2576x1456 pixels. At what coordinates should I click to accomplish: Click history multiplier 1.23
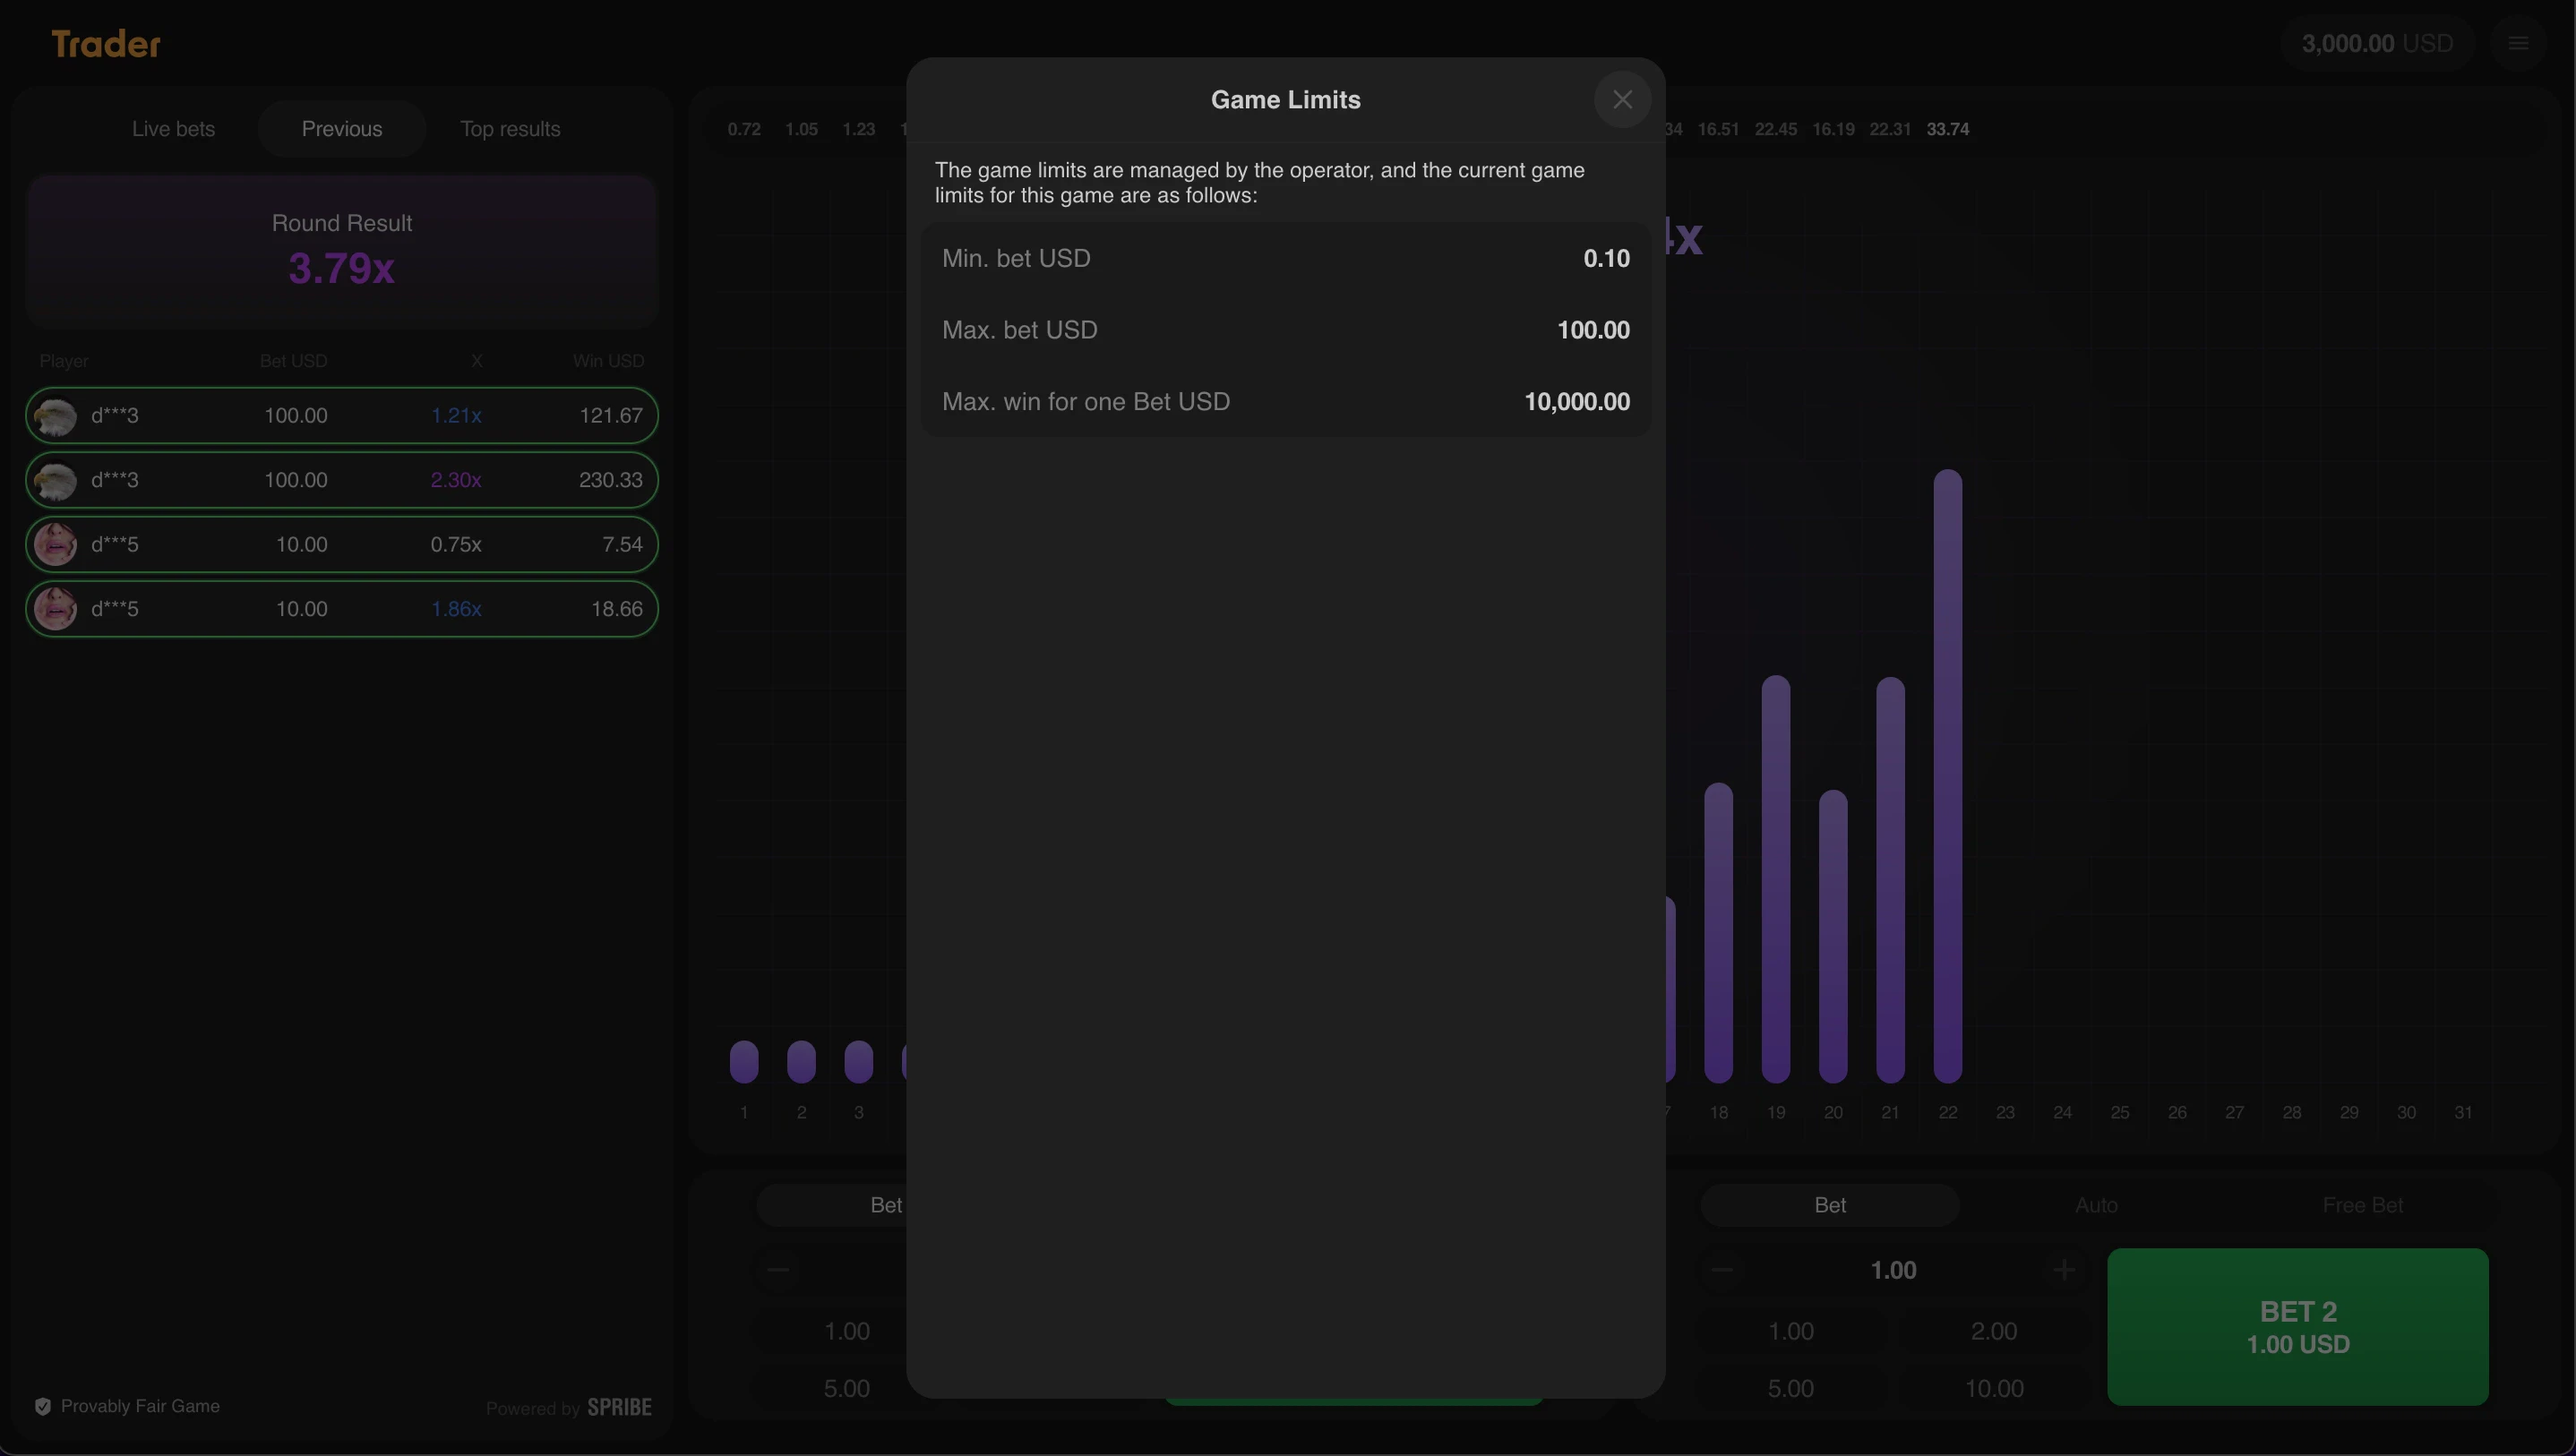(x=858, y=129)
